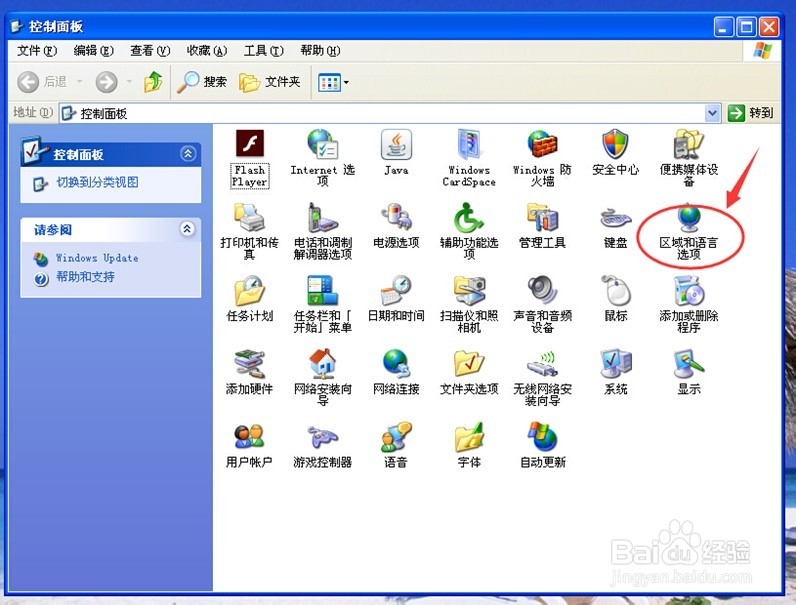Click the 控制面板 address field
The width and height of the screenshot is (796, 605).
[x=382, y=113]
